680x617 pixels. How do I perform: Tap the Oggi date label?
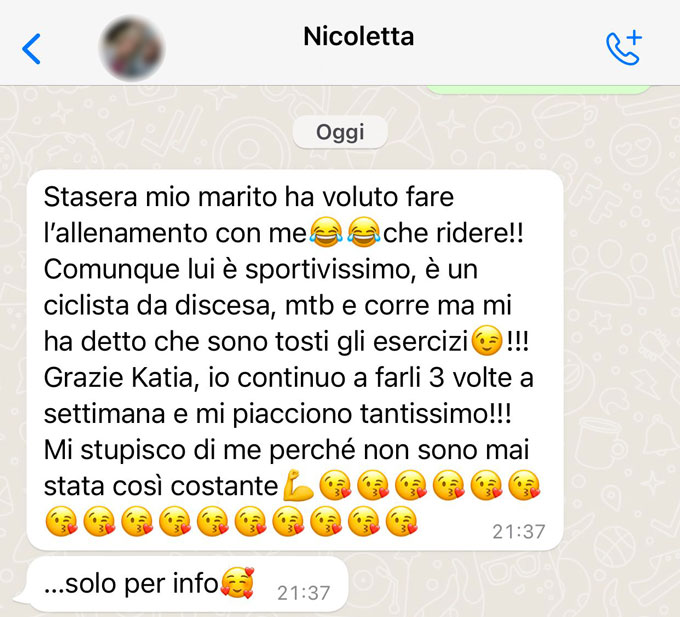click(340, 132)
